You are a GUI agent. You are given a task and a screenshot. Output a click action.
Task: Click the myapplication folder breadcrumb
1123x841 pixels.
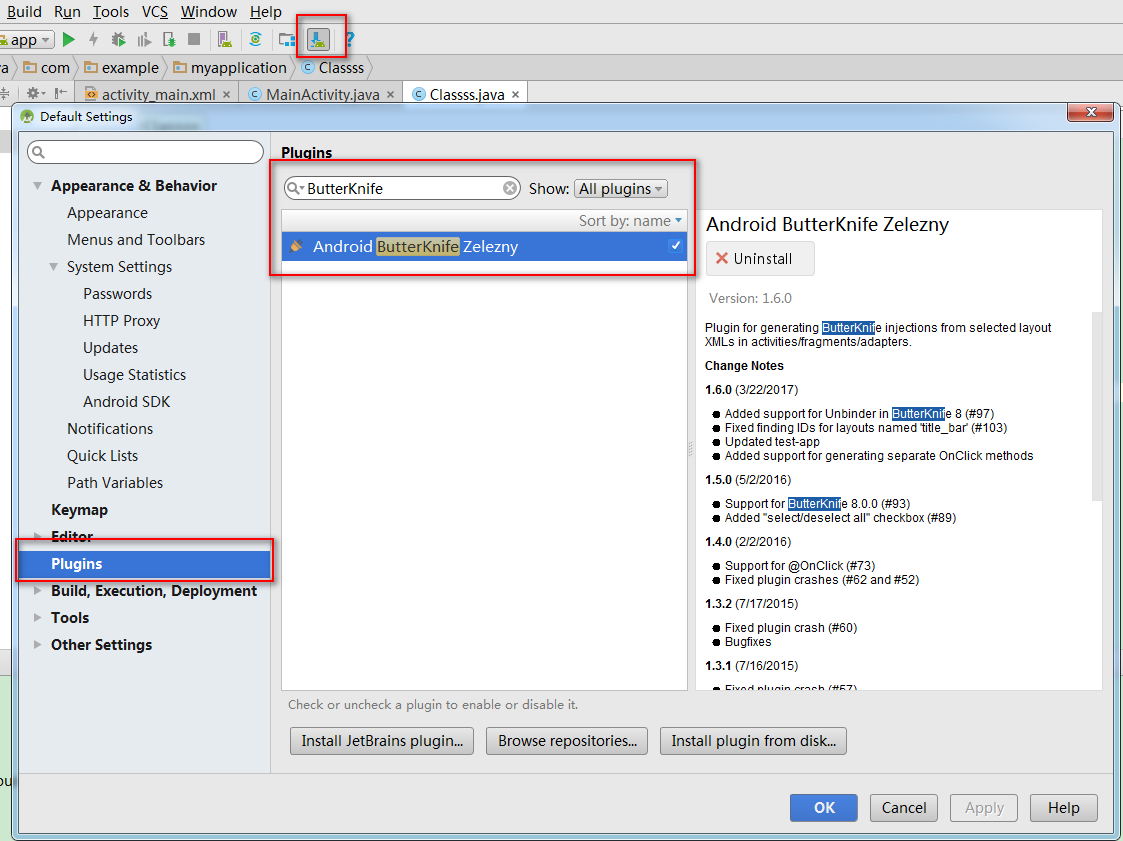pyautogui.click(x=229, y=67)
